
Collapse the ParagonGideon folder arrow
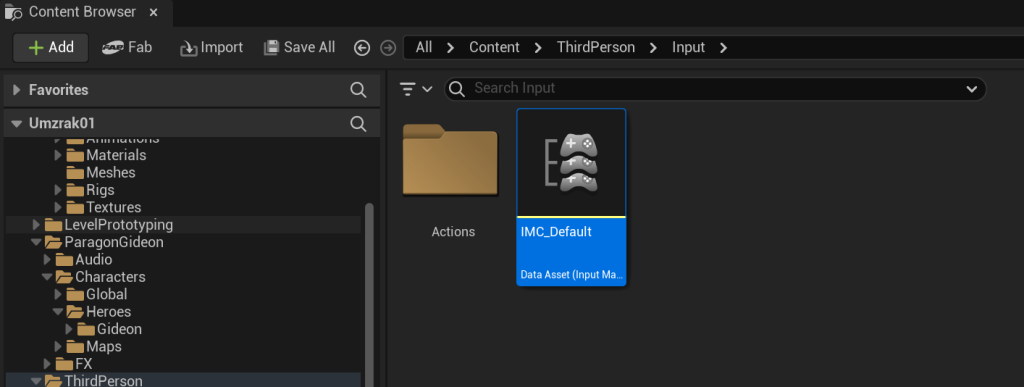point(36,242)
